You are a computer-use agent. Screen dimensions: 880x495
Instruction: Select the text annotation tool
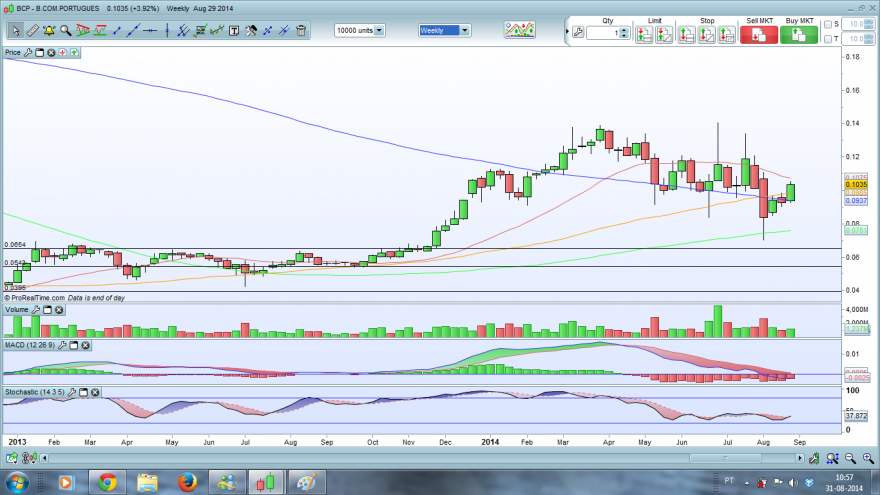click(x=234, y=31)
